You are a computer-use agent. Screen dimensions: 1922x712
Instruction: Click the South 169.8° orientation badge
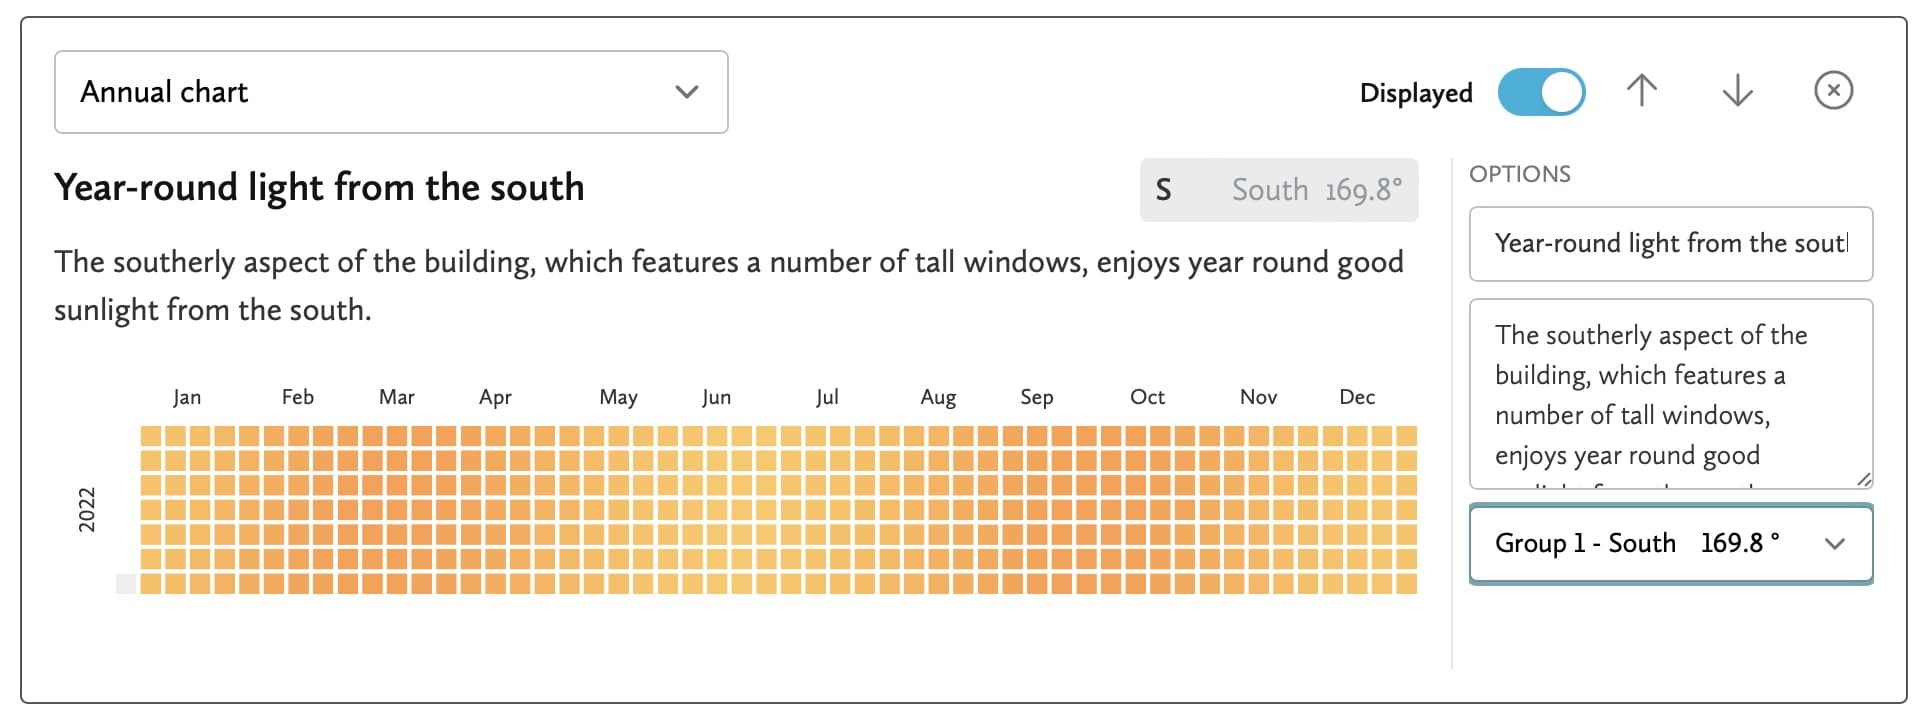point(1315,190)
